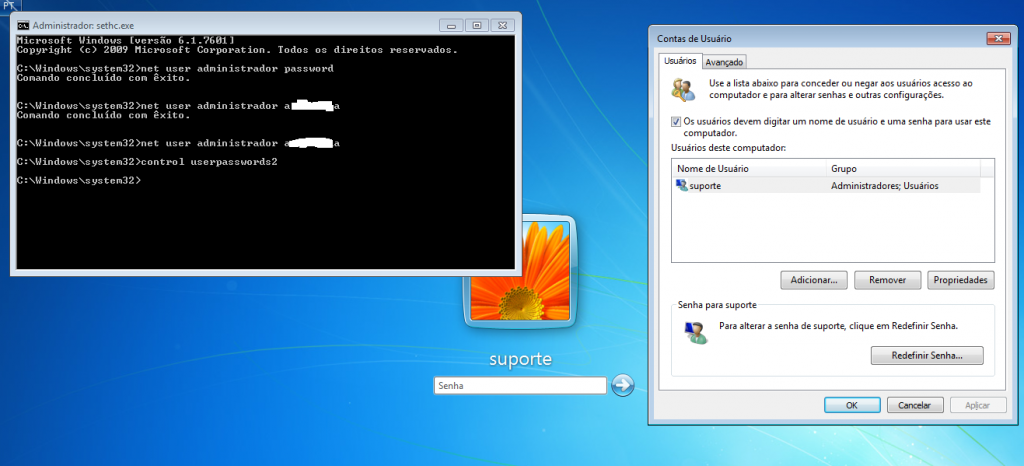Click the suporte name on login screen
This screenshot has width=1024, height=466.
pyautogui.click(x=520, y=359)
